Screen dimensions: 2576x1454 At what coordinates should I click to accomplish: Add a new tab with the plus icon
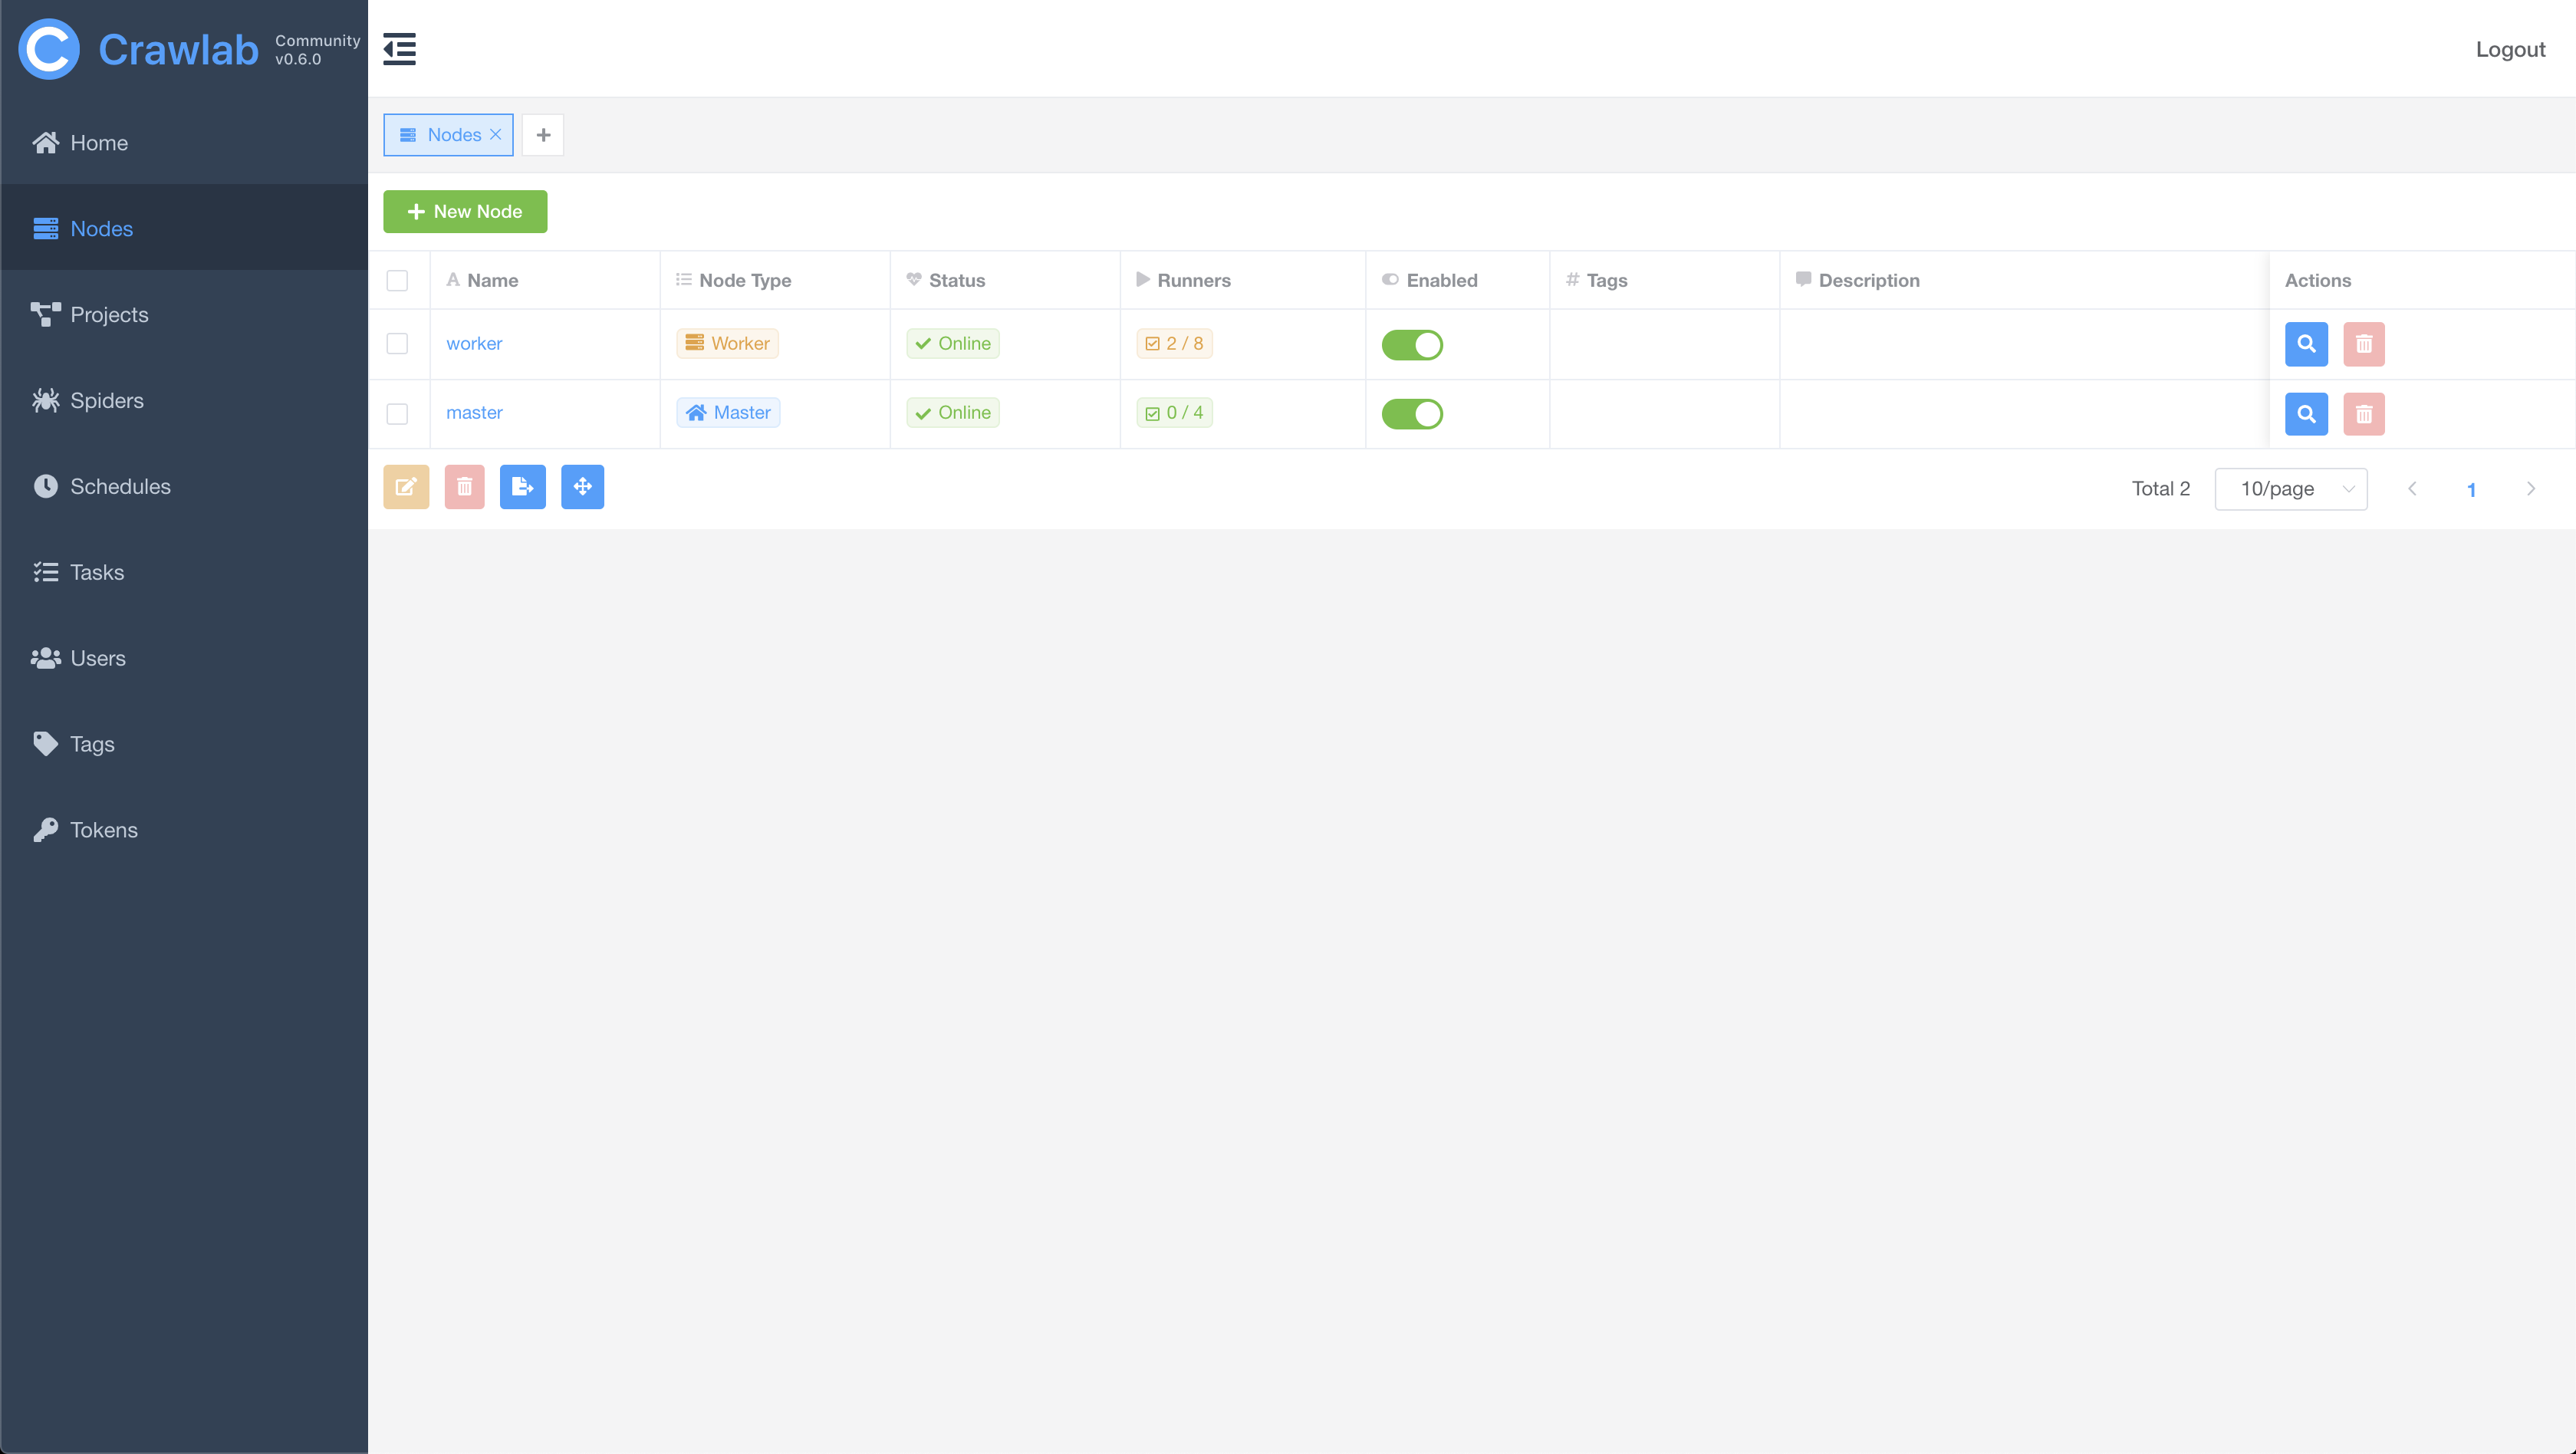[543, 135]
